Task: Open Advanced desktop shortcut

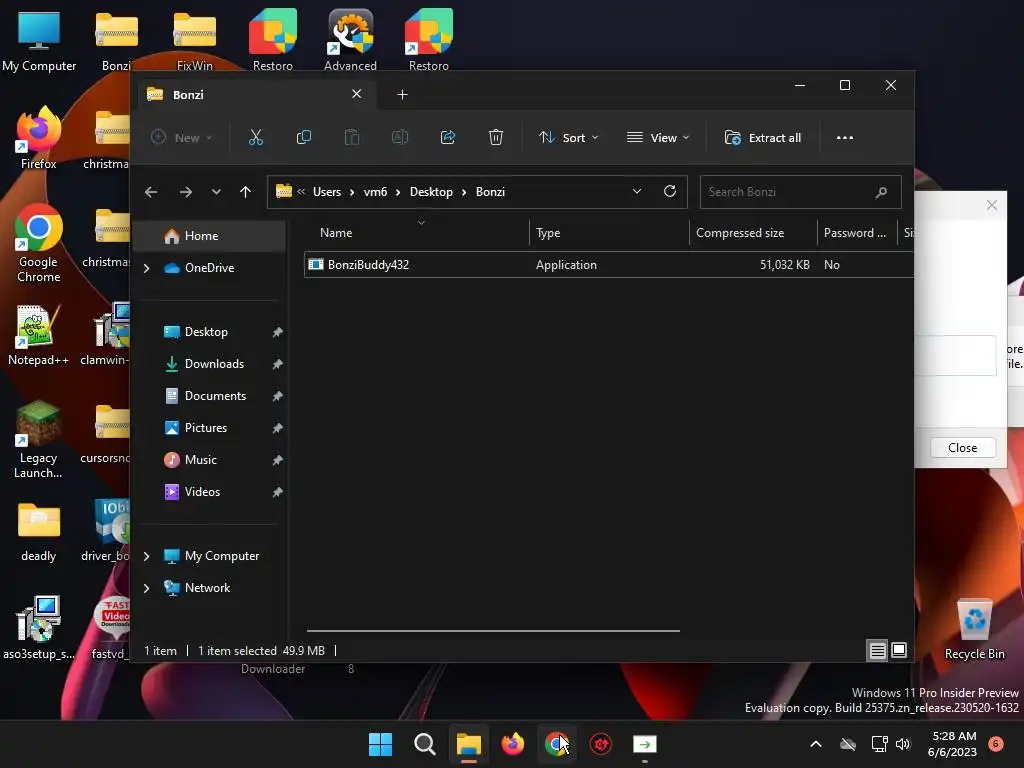Action: tap(350, 39)
